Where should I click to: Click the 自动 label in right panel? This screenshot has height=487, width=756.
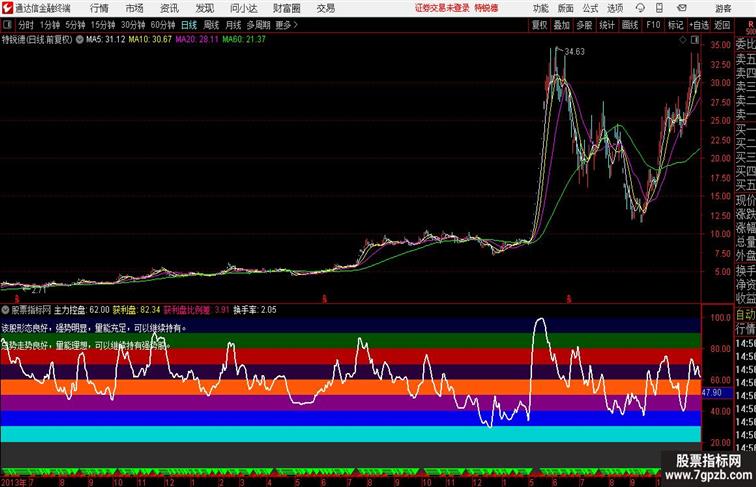pyautogui.click(x=745, y=315)
